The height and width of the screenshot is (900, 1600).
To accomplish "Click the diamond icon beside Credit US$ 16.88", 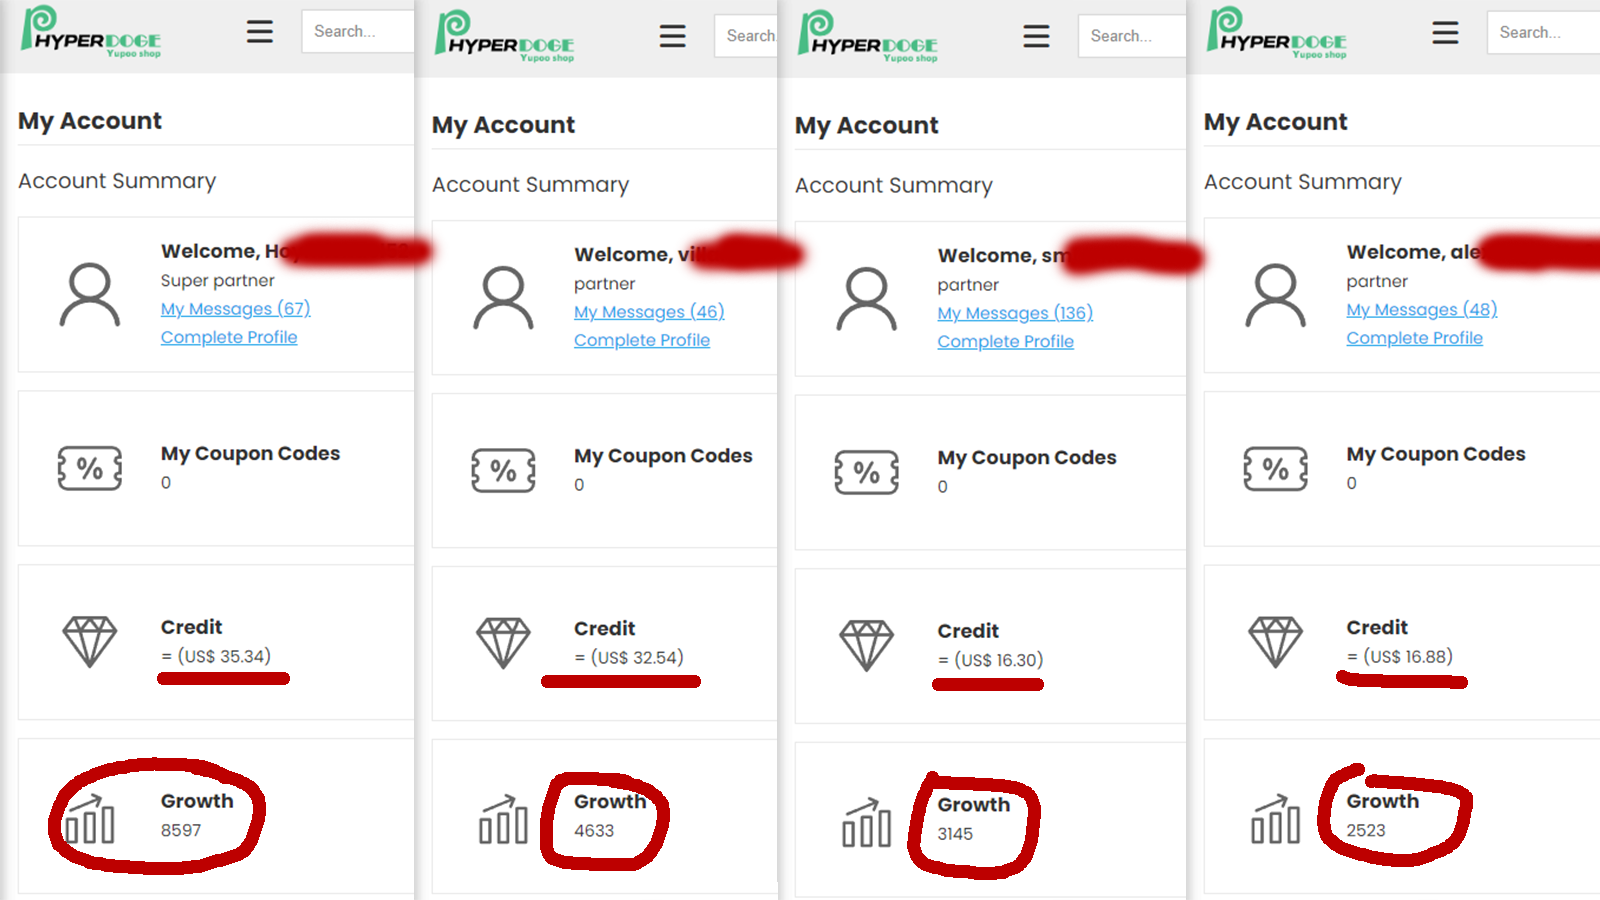I will [1275, 641].
